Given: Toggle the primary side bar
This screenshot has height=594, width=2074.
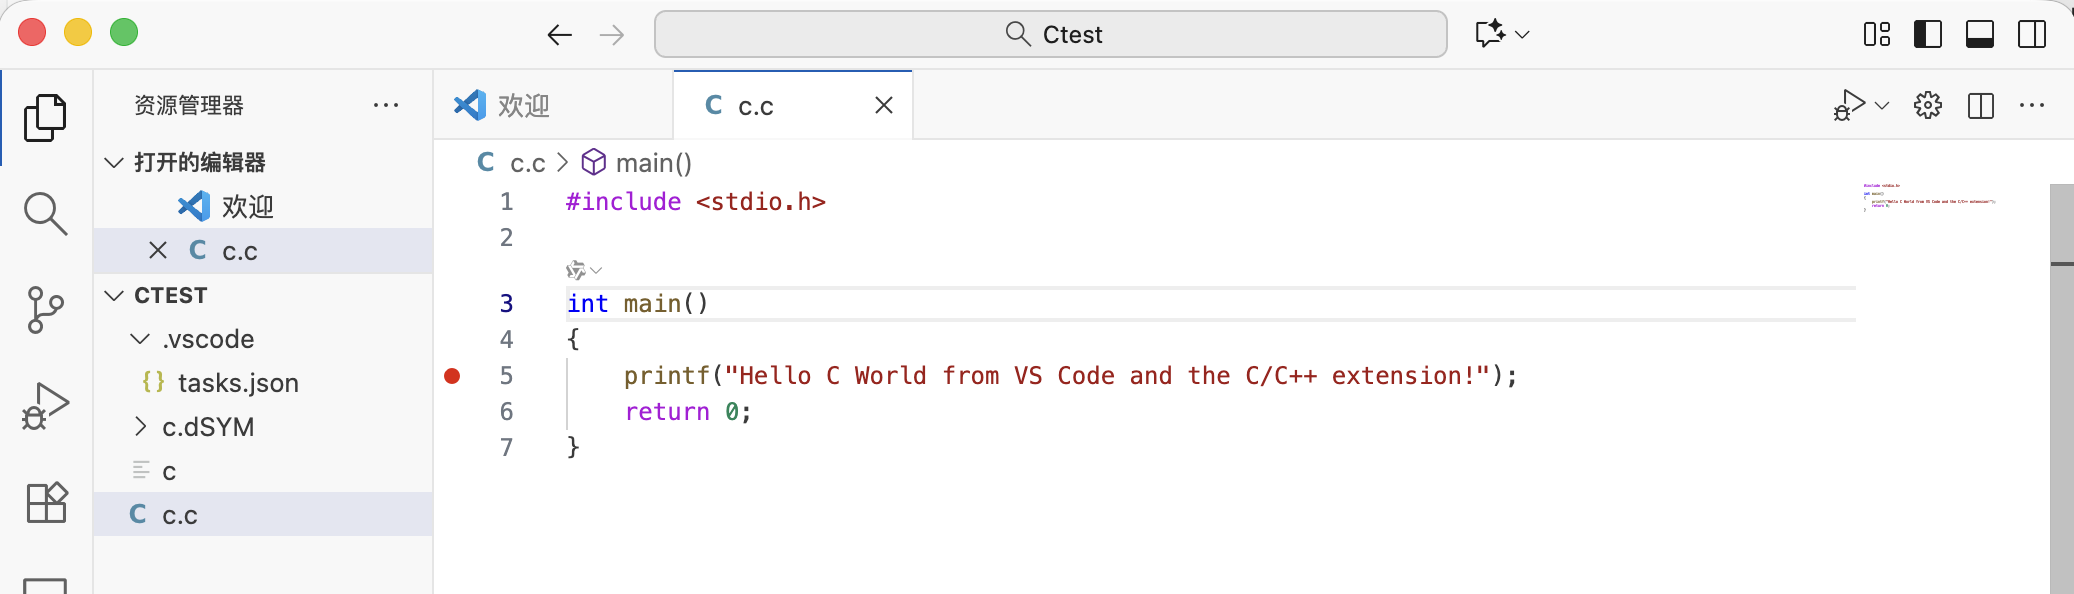Looking at the screenshot, I should [x=1927, y=34].
